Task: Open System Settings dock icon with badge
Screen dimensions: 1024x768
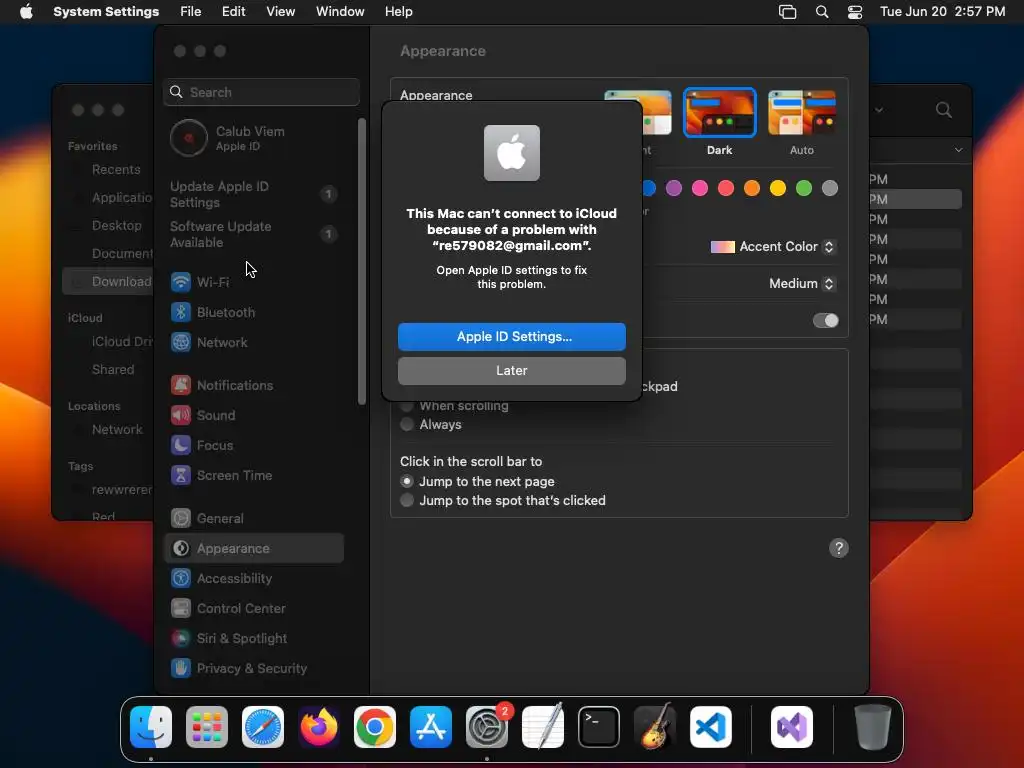Action: [487, 728]
